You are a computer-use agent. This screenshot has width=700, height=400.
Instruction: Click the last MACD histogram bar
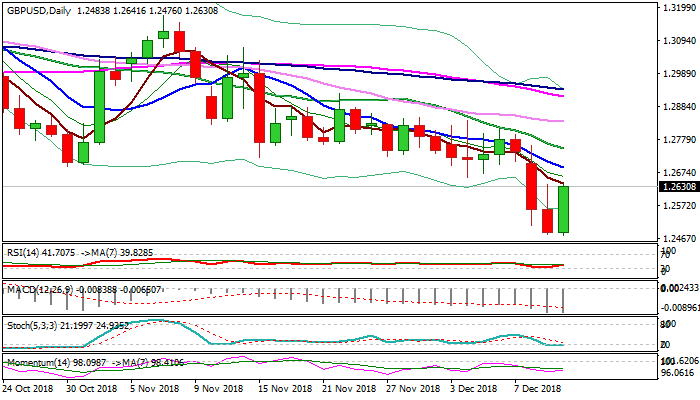(564, 300)
